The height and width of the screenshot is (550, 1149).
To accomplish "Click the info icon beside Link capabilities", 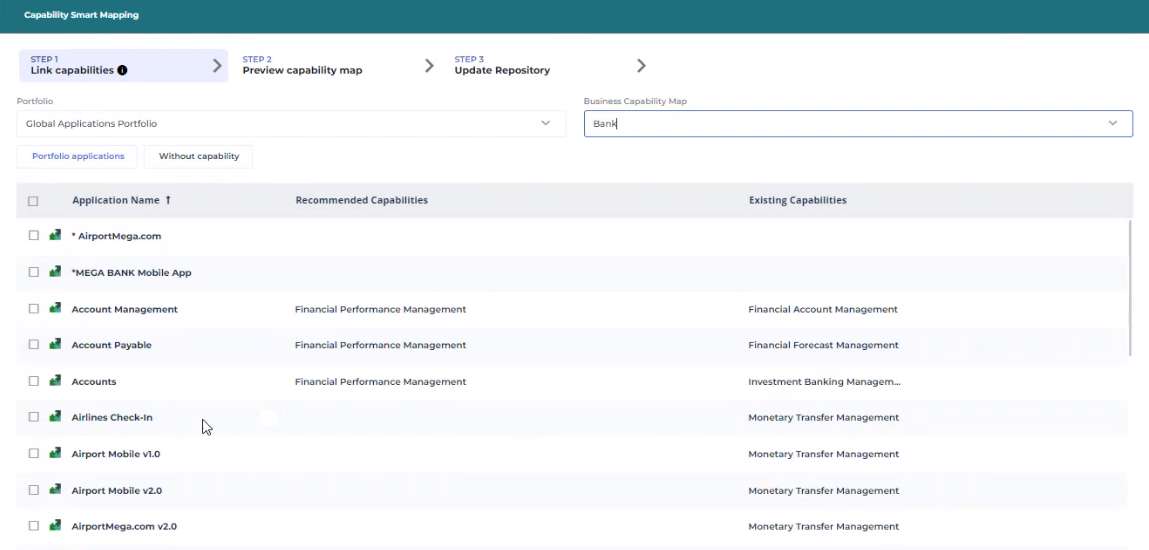I will pos(122,71).
